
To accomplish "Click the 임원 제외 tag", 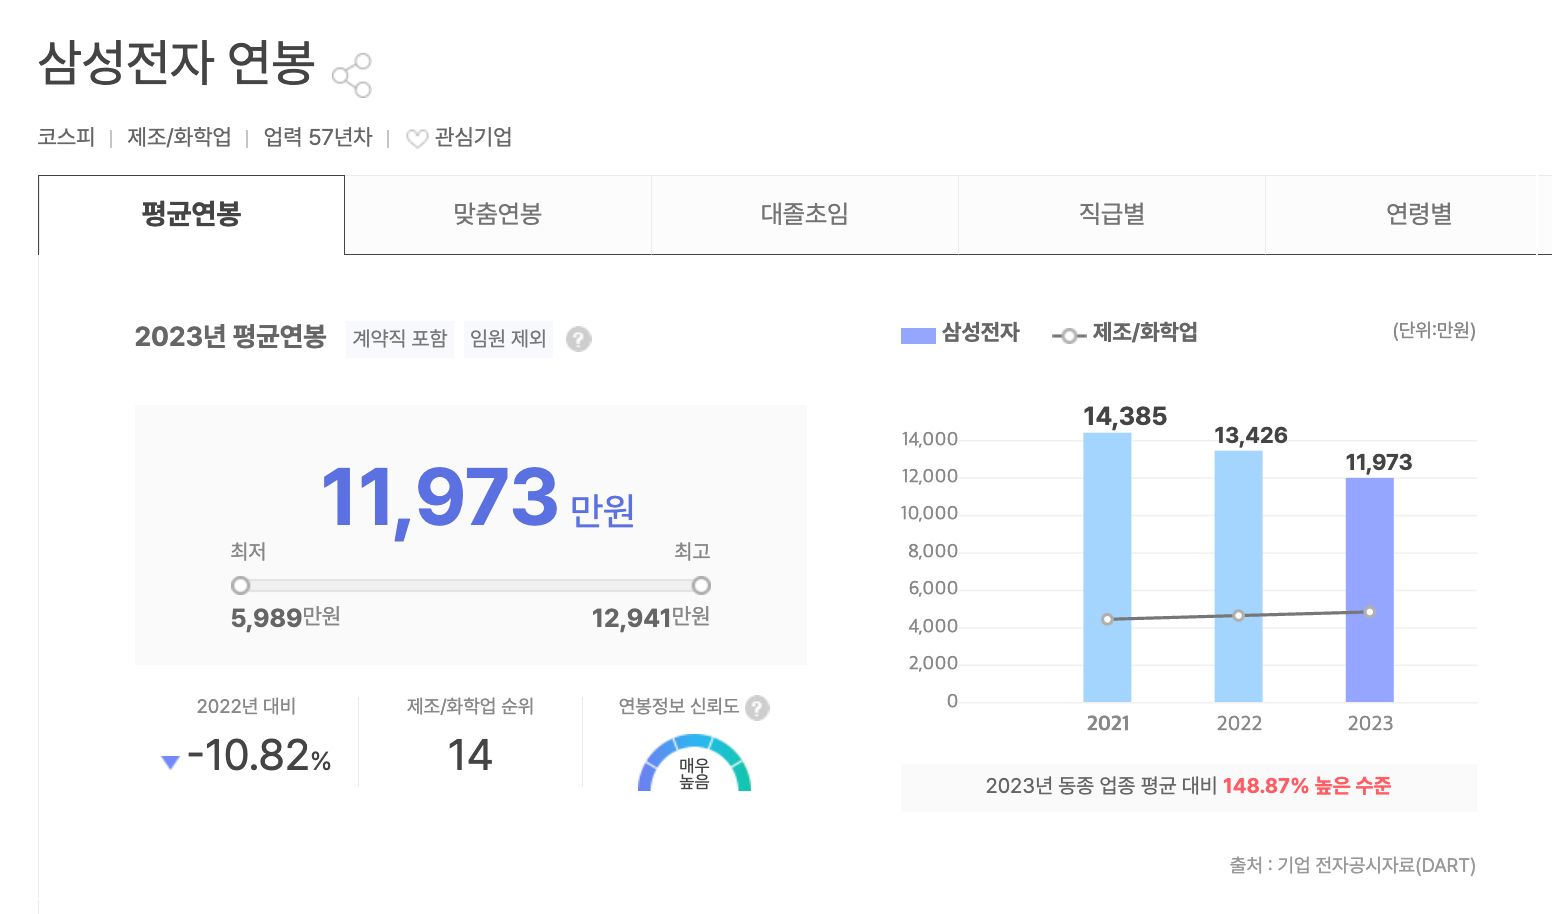I will [508, 339].
